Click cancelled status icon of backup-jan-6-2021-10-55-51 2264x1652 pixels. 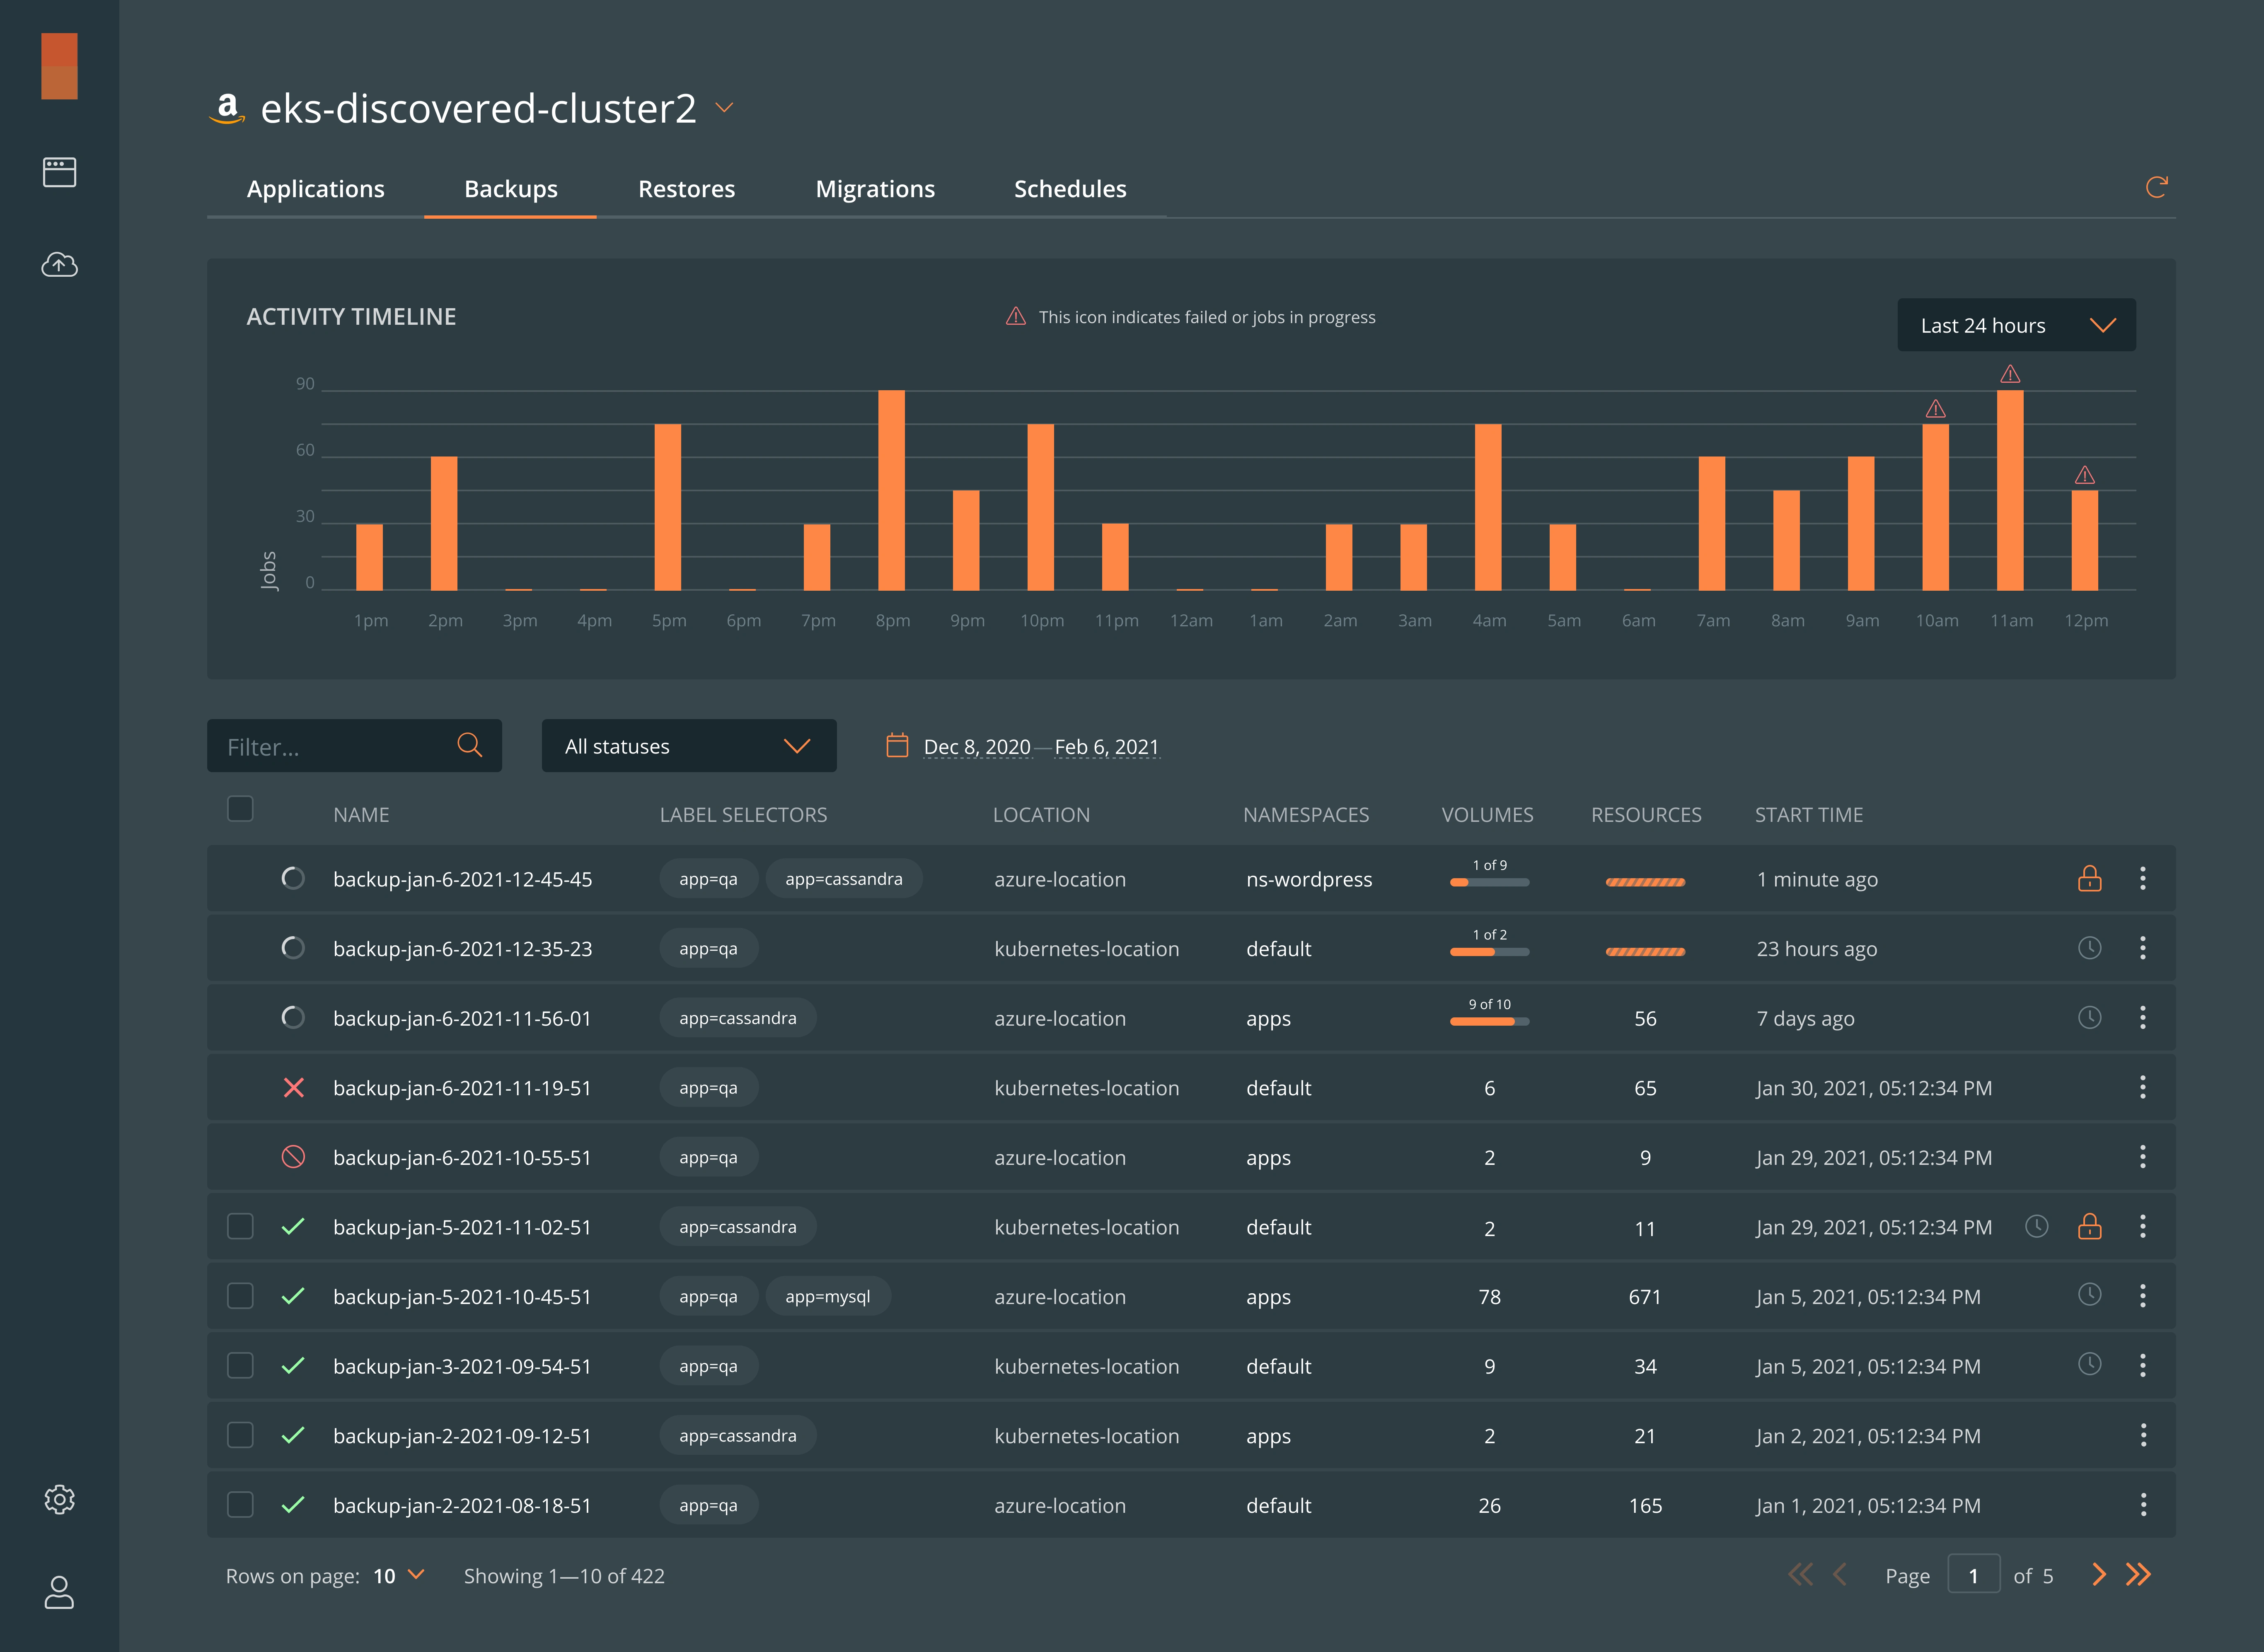(x=293, y=1157)
